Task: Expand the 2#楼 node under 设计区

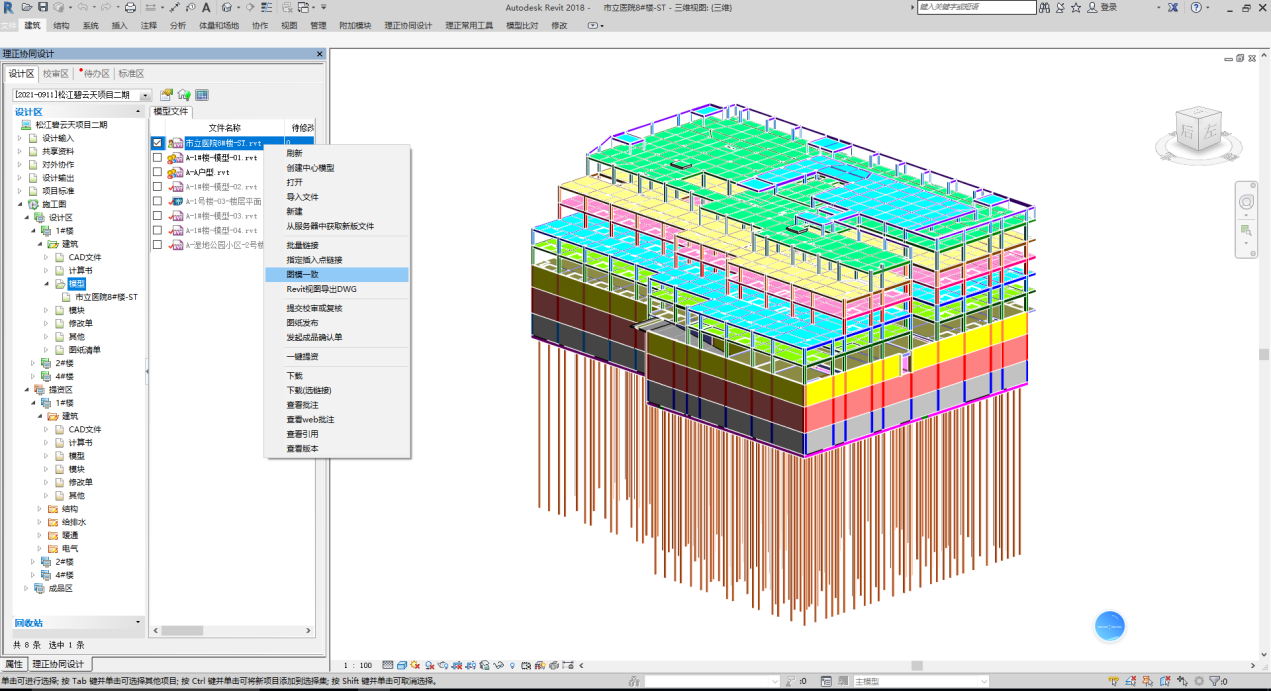Action: [x=33, y=363]
